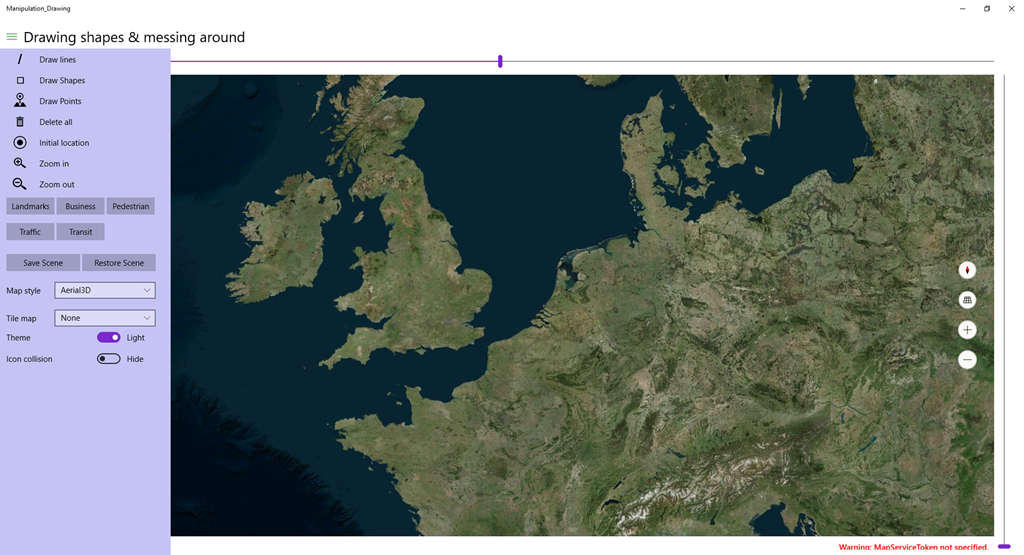The image size is (1024, 555).
Task: Click the 'Drawing shapes & messing around' title
Action: click(134, 37)
